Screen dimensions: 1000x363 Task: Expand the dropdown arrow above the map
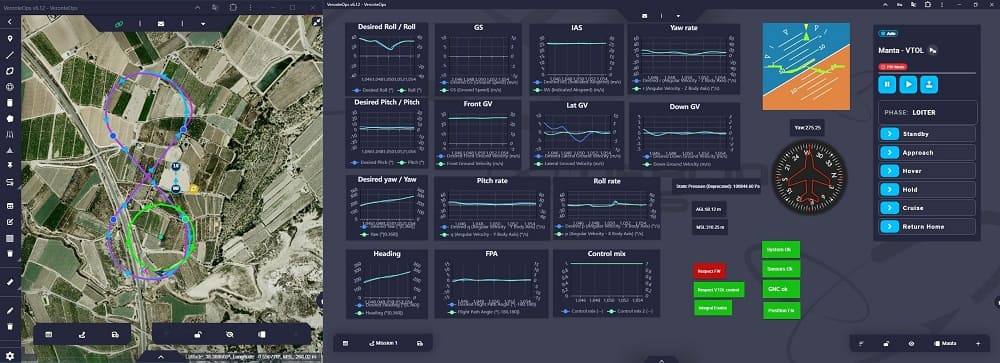pyautogui.click(x=203, y=24)
